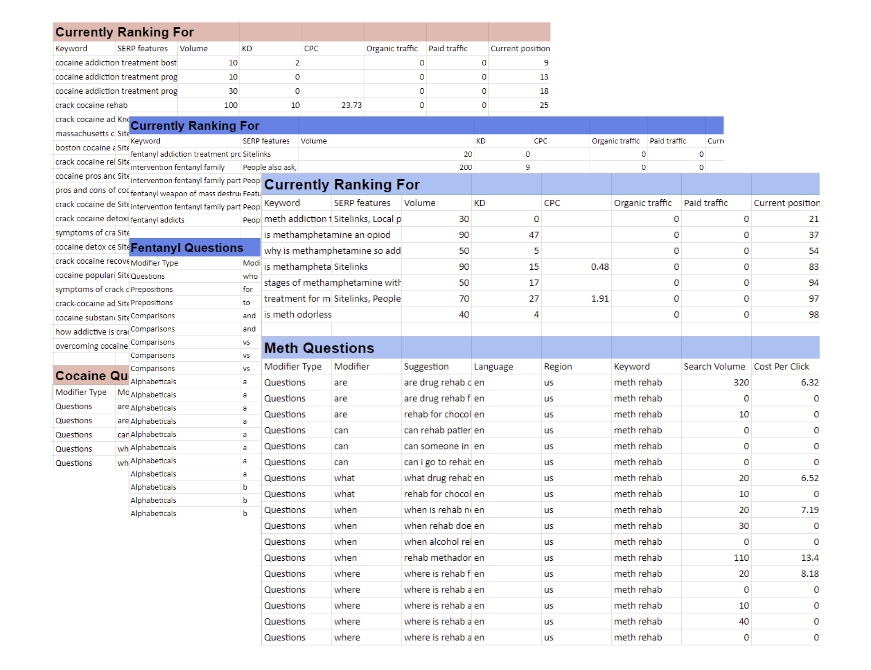Select the 'Suggestion' column header
The height and width of the screenshot is (670, 871).
tap(426, 367)
